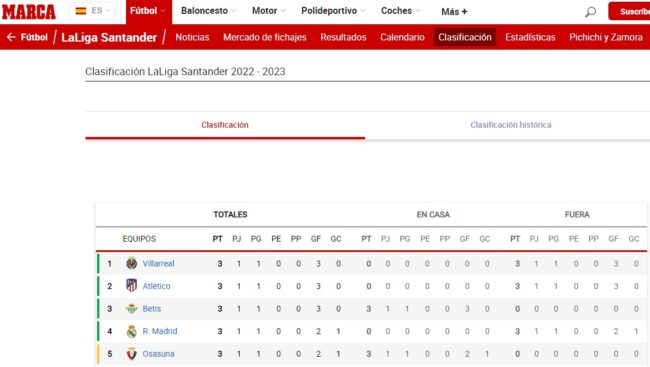Click the Spanish flag icon
The height and width of the screenshot is (367, 650).
(x=81, y=11)
